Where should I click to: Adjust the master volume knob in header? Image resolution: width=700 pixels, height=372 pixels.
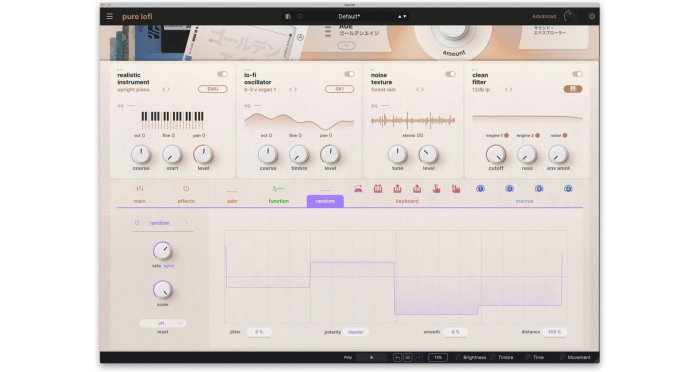569,16
